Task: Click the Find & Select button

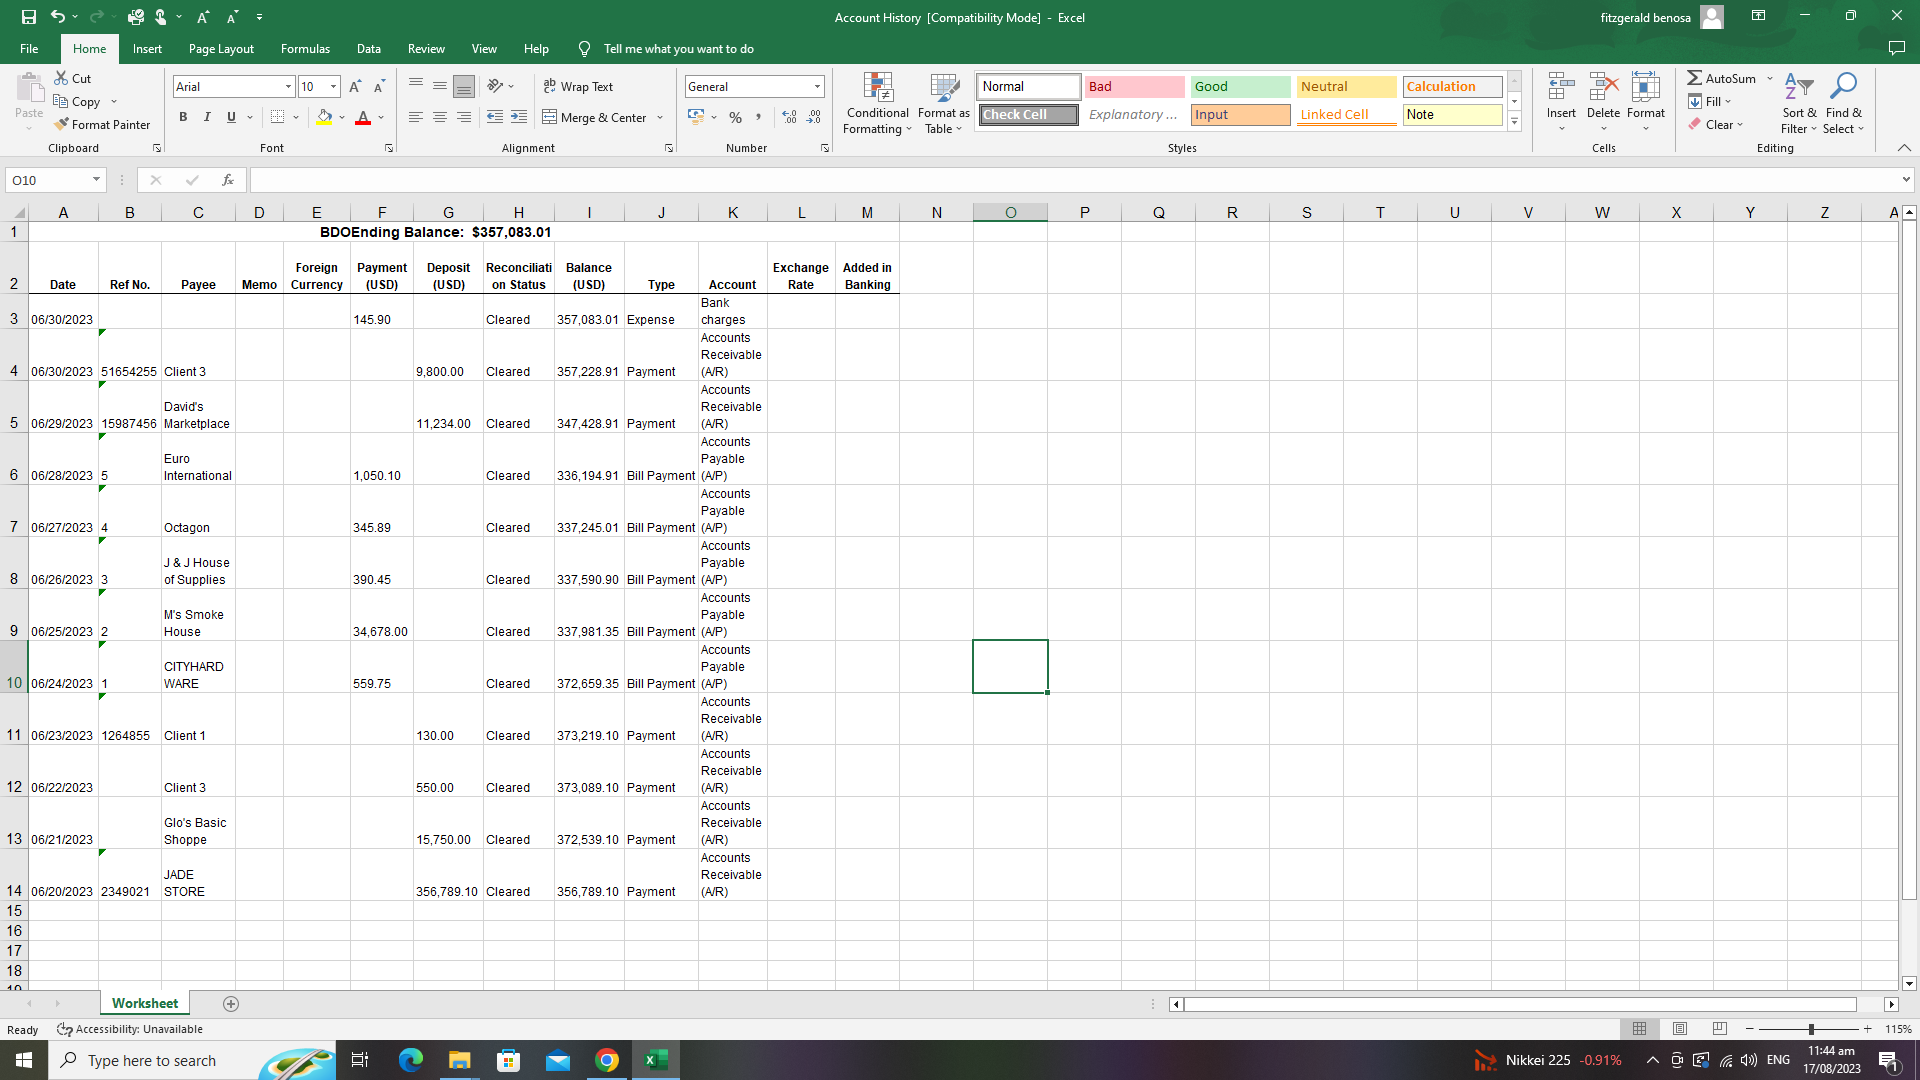Action: (x=1843, y=103)
